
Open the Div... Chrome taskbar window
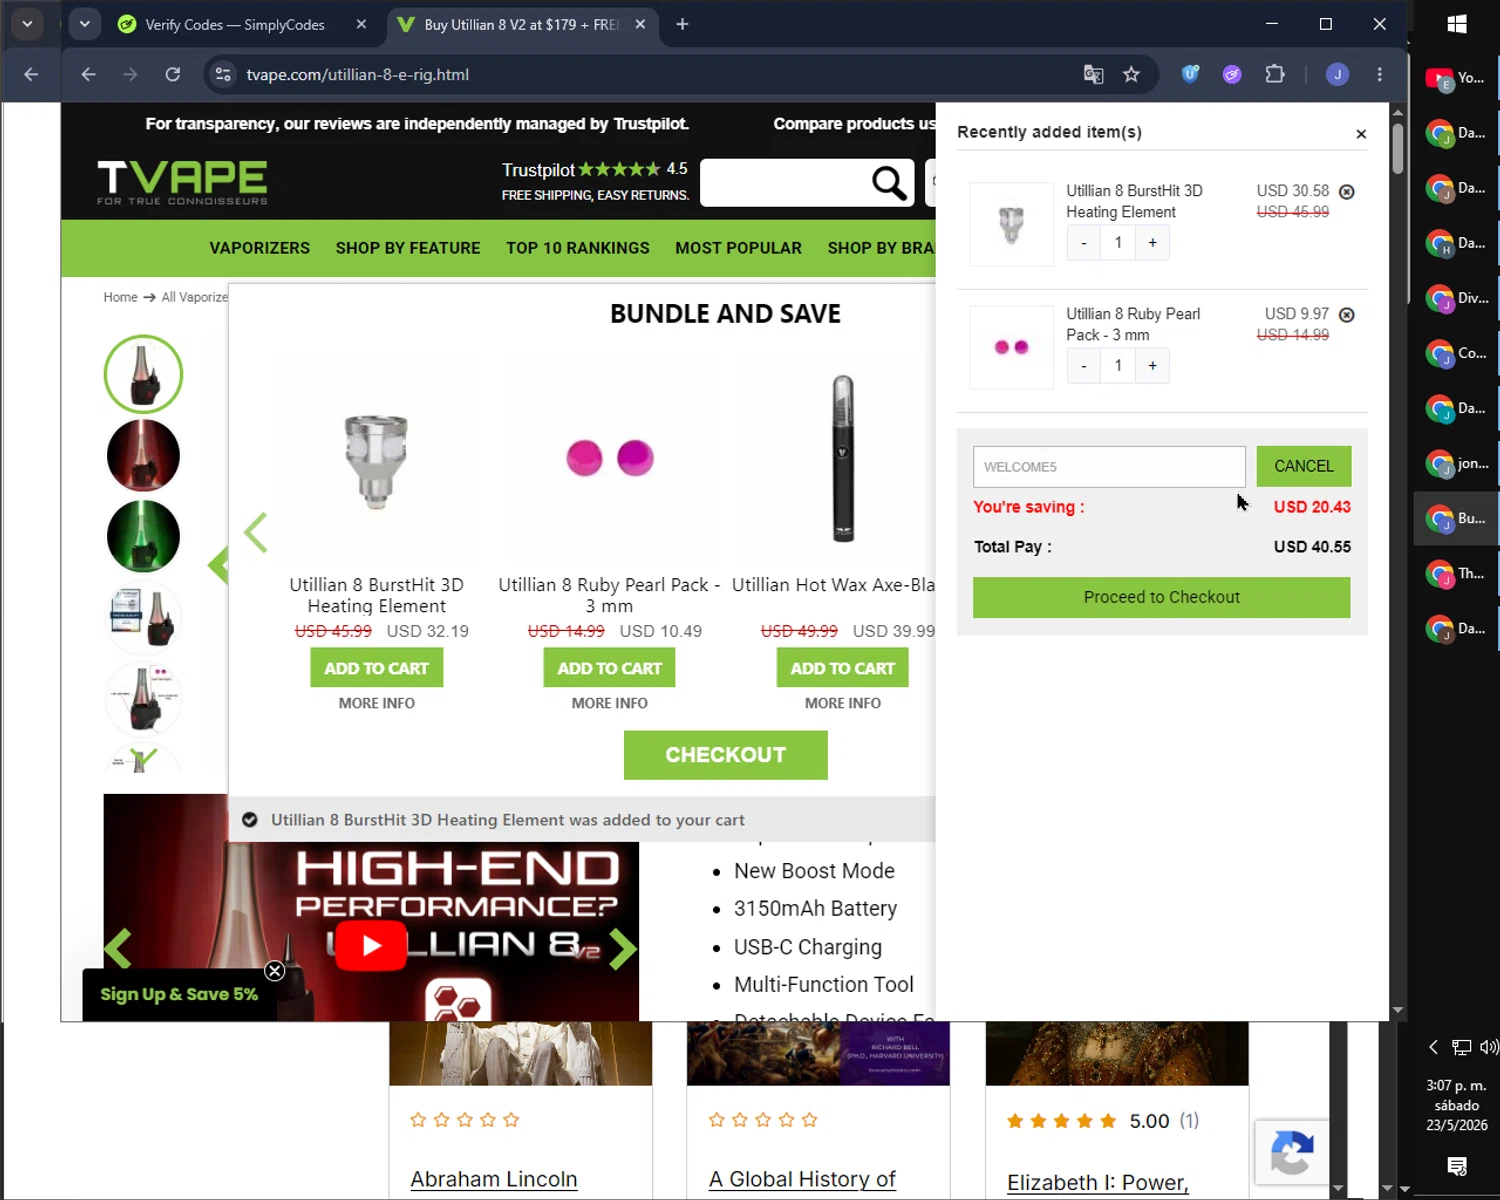click(x=1457, y=298)
